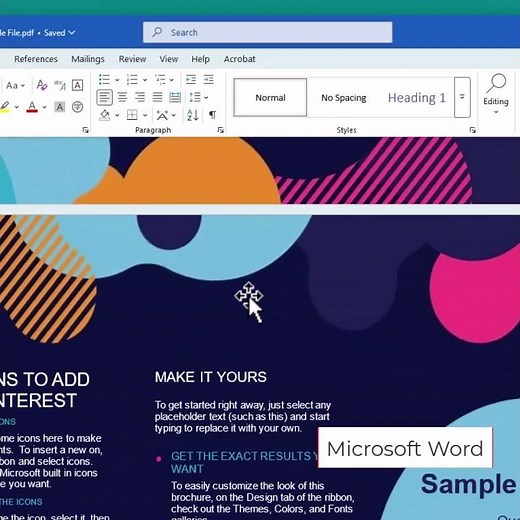Click the Line and Paragraph Spacing icon
This screenshot has width=520, height=520.
(x=195, y=97)
